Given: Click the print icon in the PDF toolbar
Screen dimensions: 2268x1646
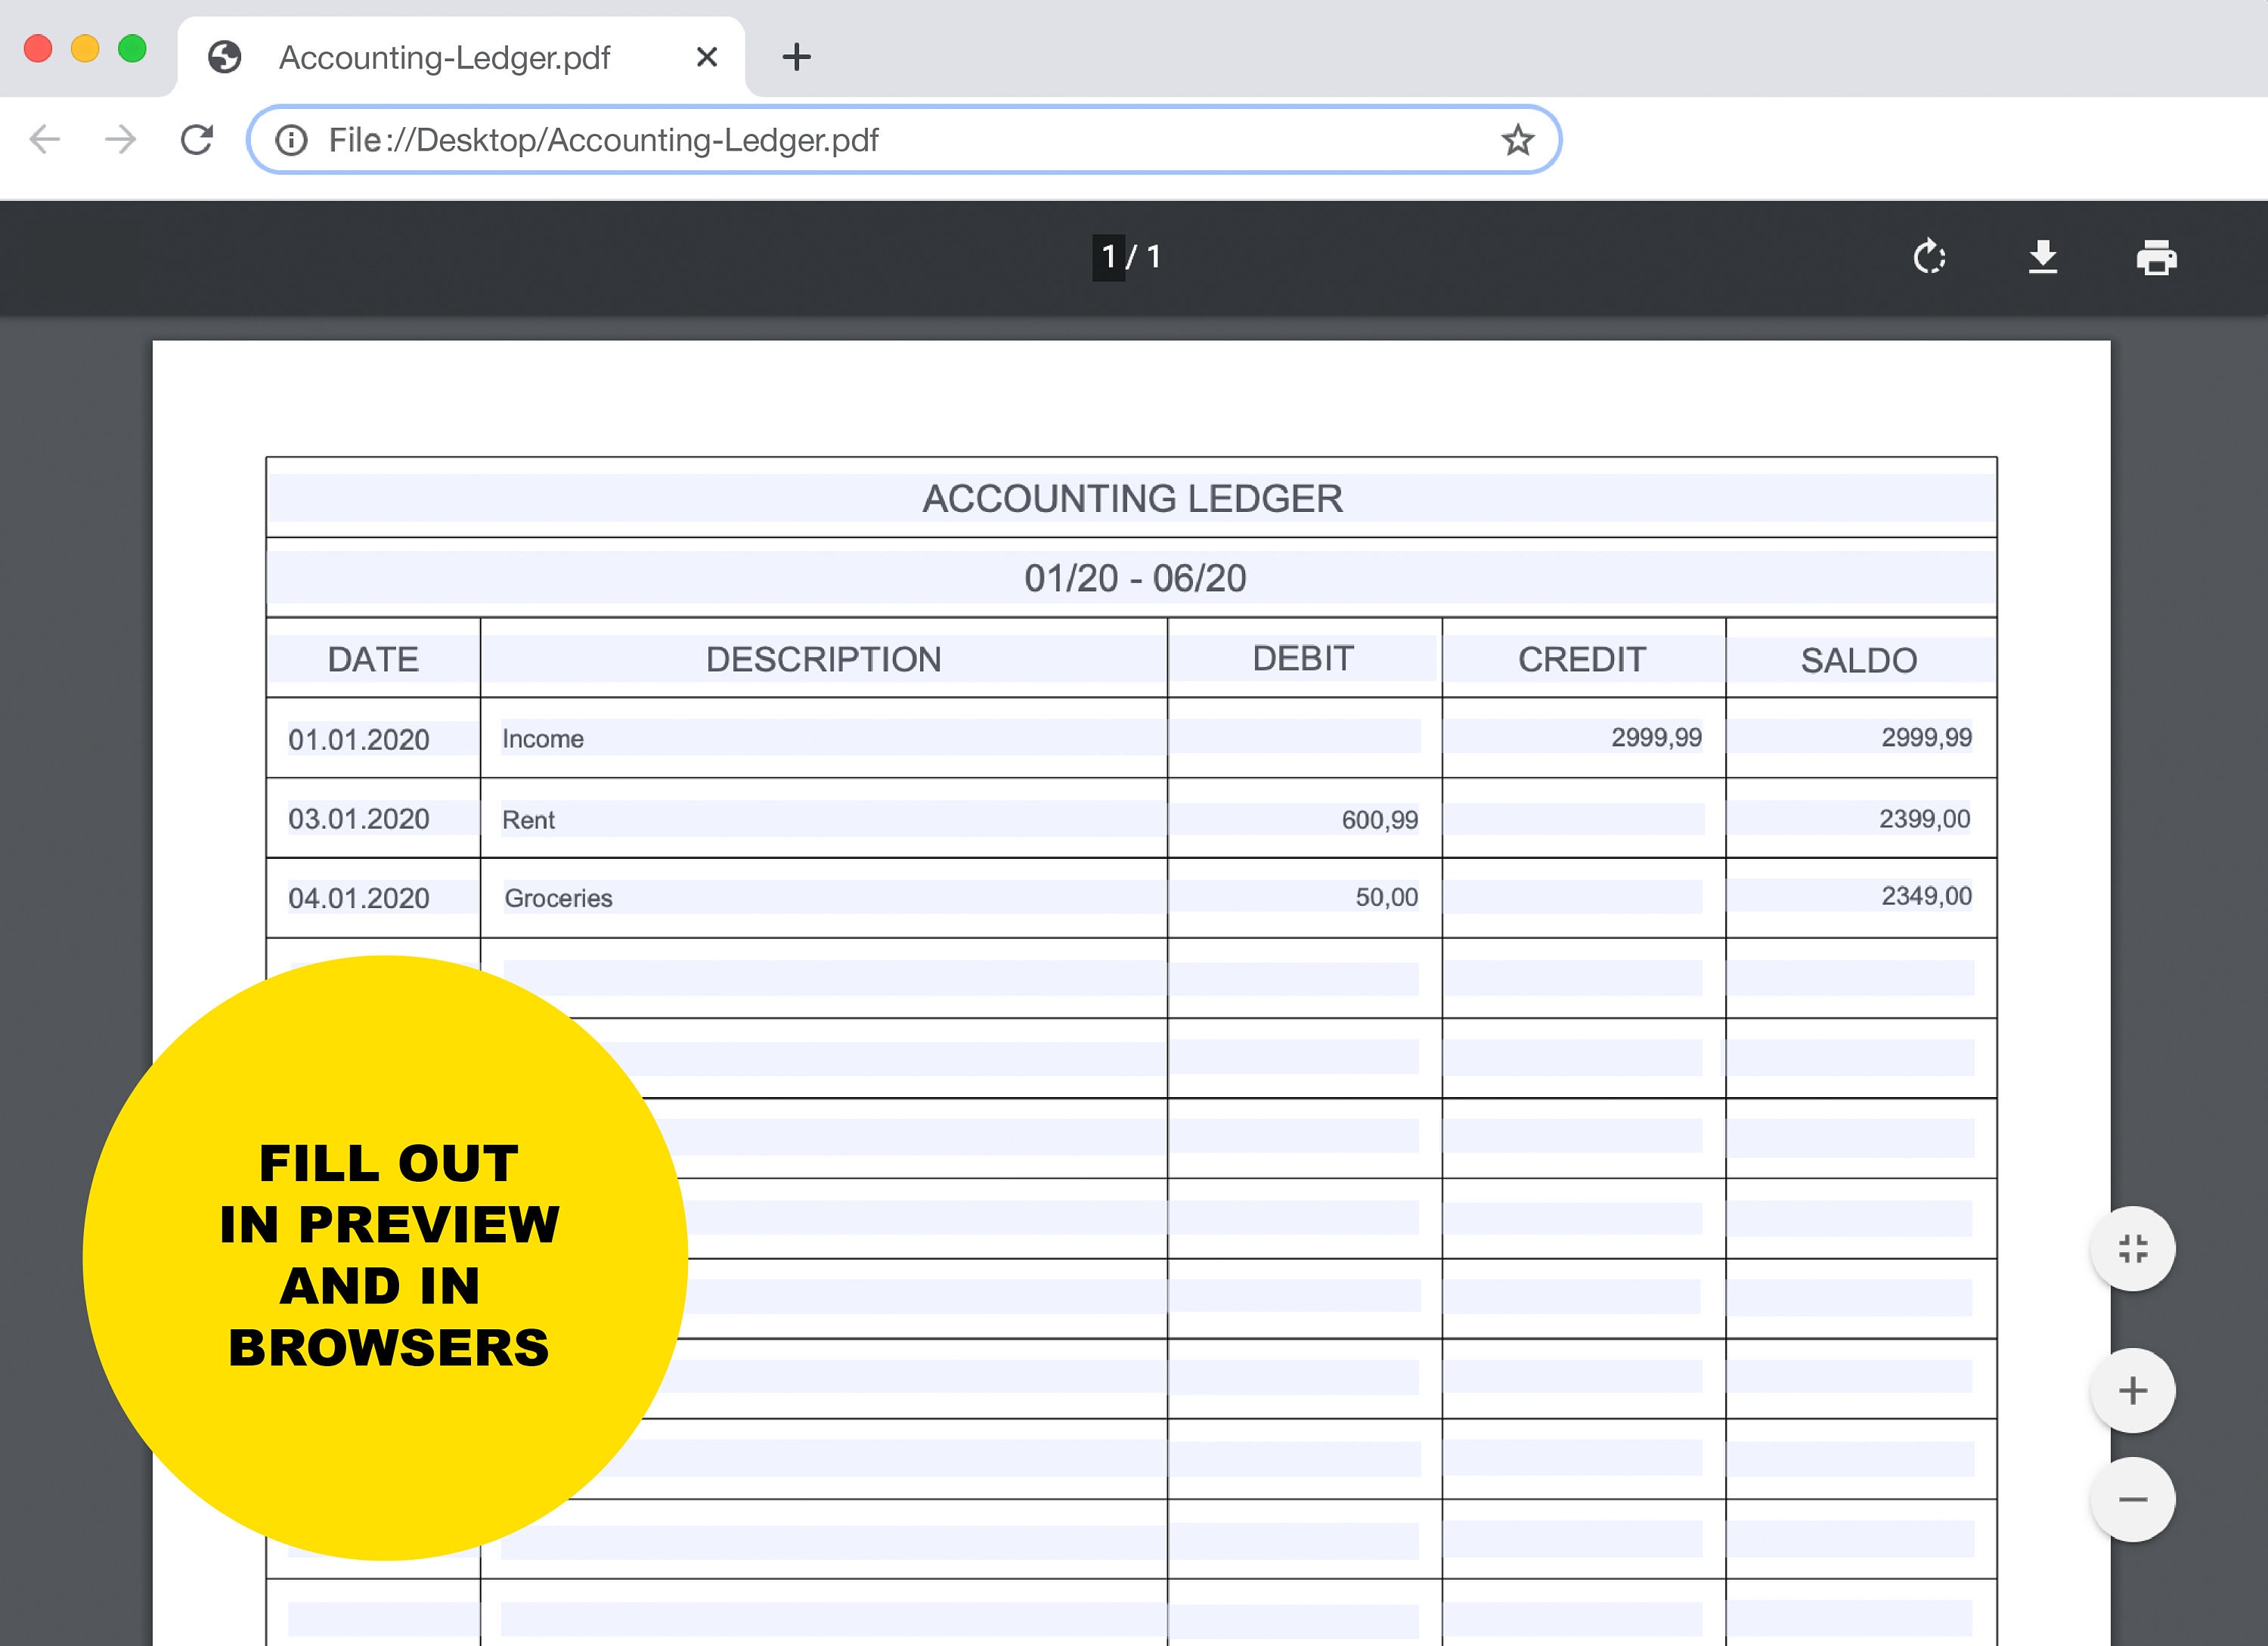Looking at the screenshot, I should coord(2156,257).
